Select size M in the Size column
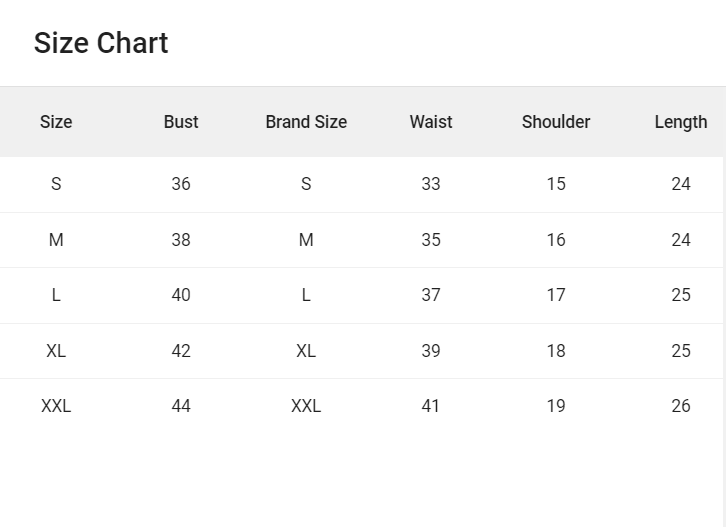The width and height of the screenshot is (726, 527). pyautogui.click(x=56, y=240)
